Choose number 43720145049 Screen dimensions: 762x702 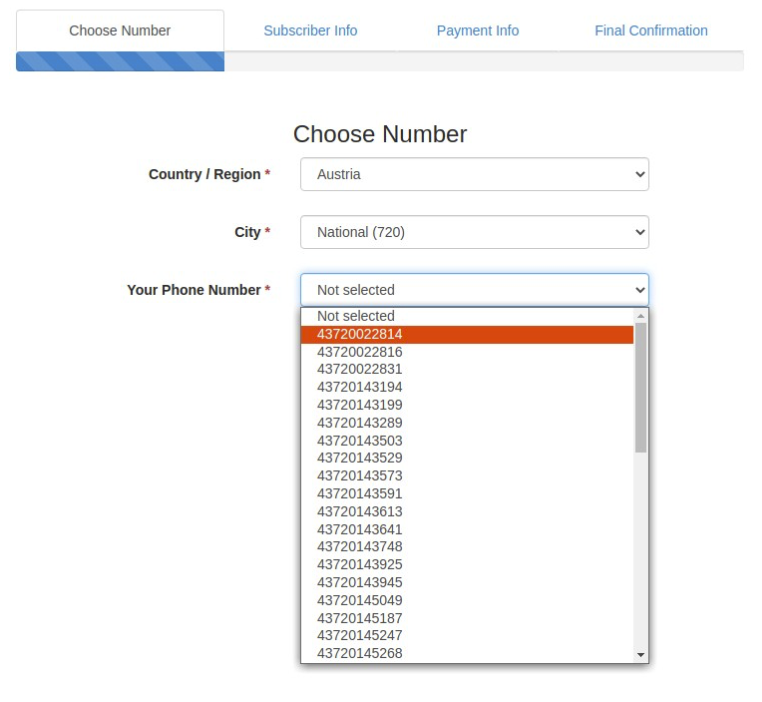click(467, 600)
